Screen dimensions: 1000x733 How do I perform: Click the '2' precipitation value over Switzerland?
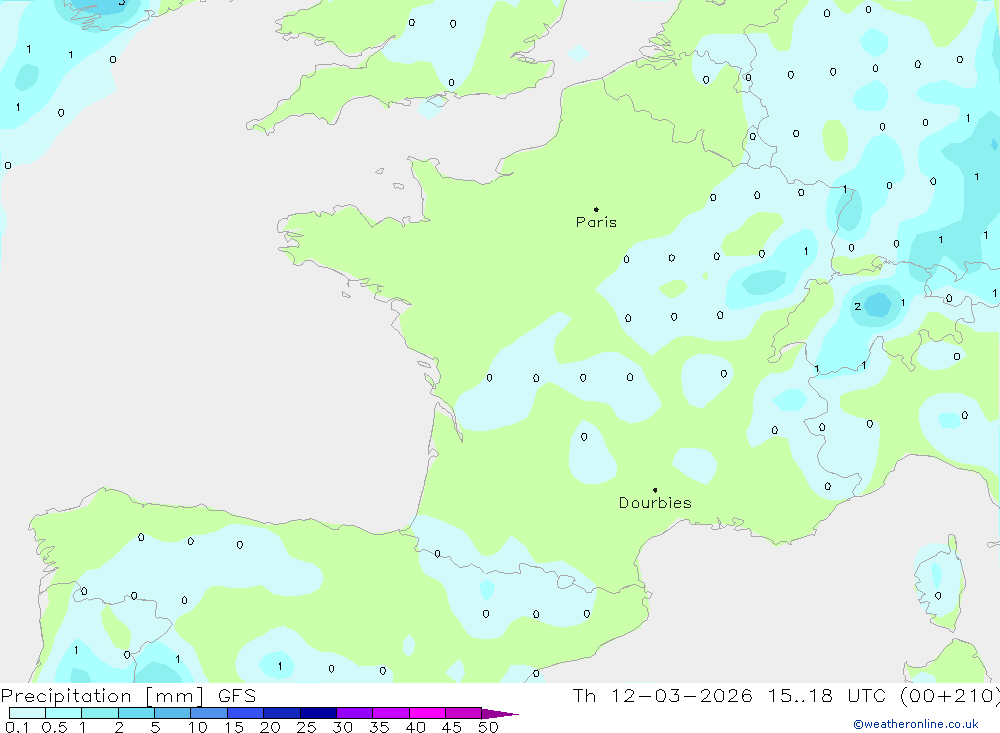(858, 306)
